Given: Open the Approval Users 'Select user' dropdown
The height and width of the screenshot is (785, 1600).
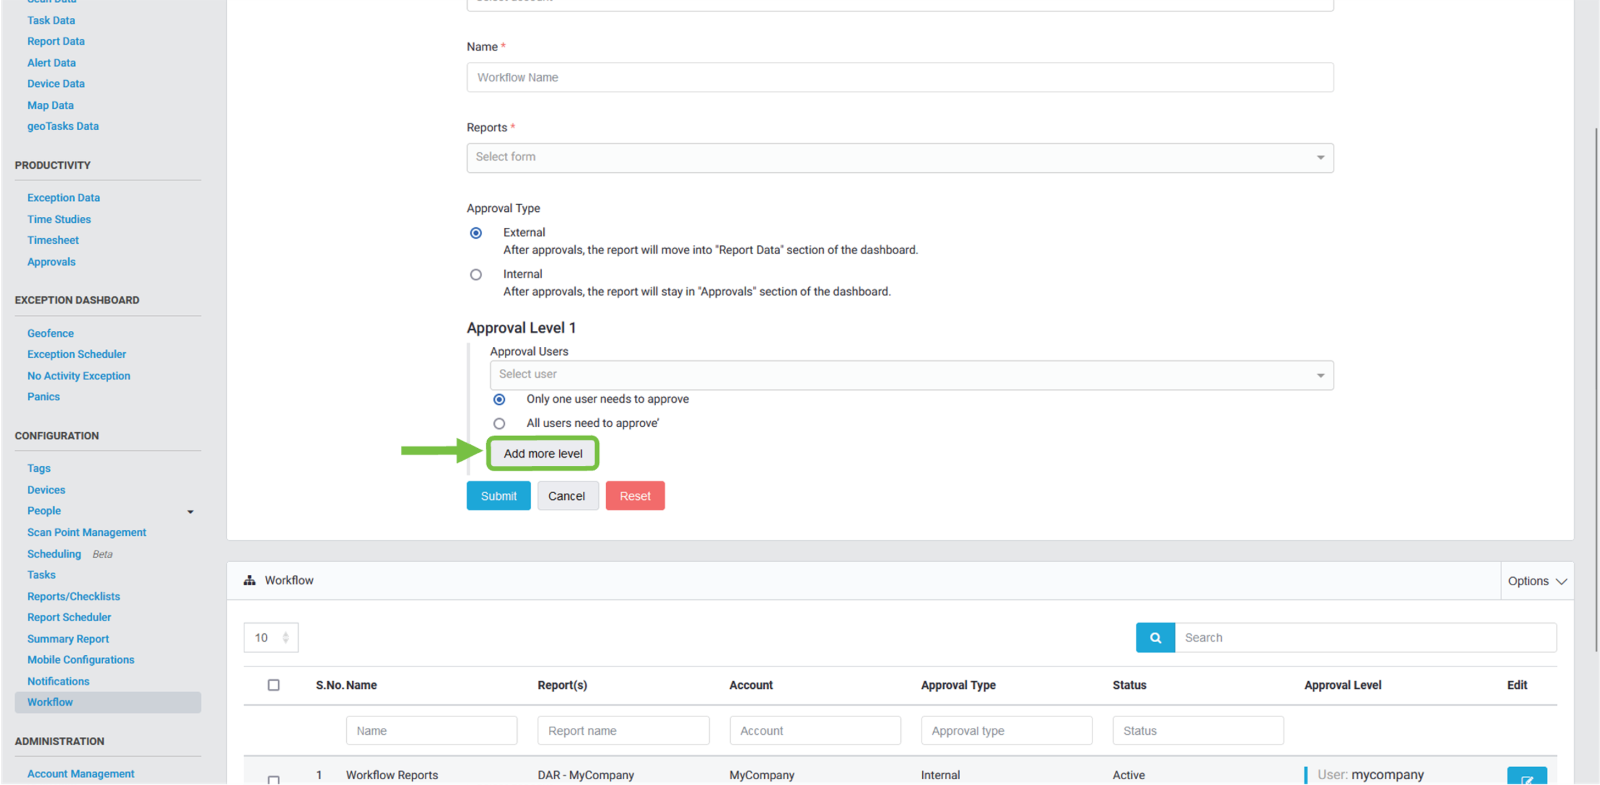Looking at the screenshot, I should tap(911, 375).
